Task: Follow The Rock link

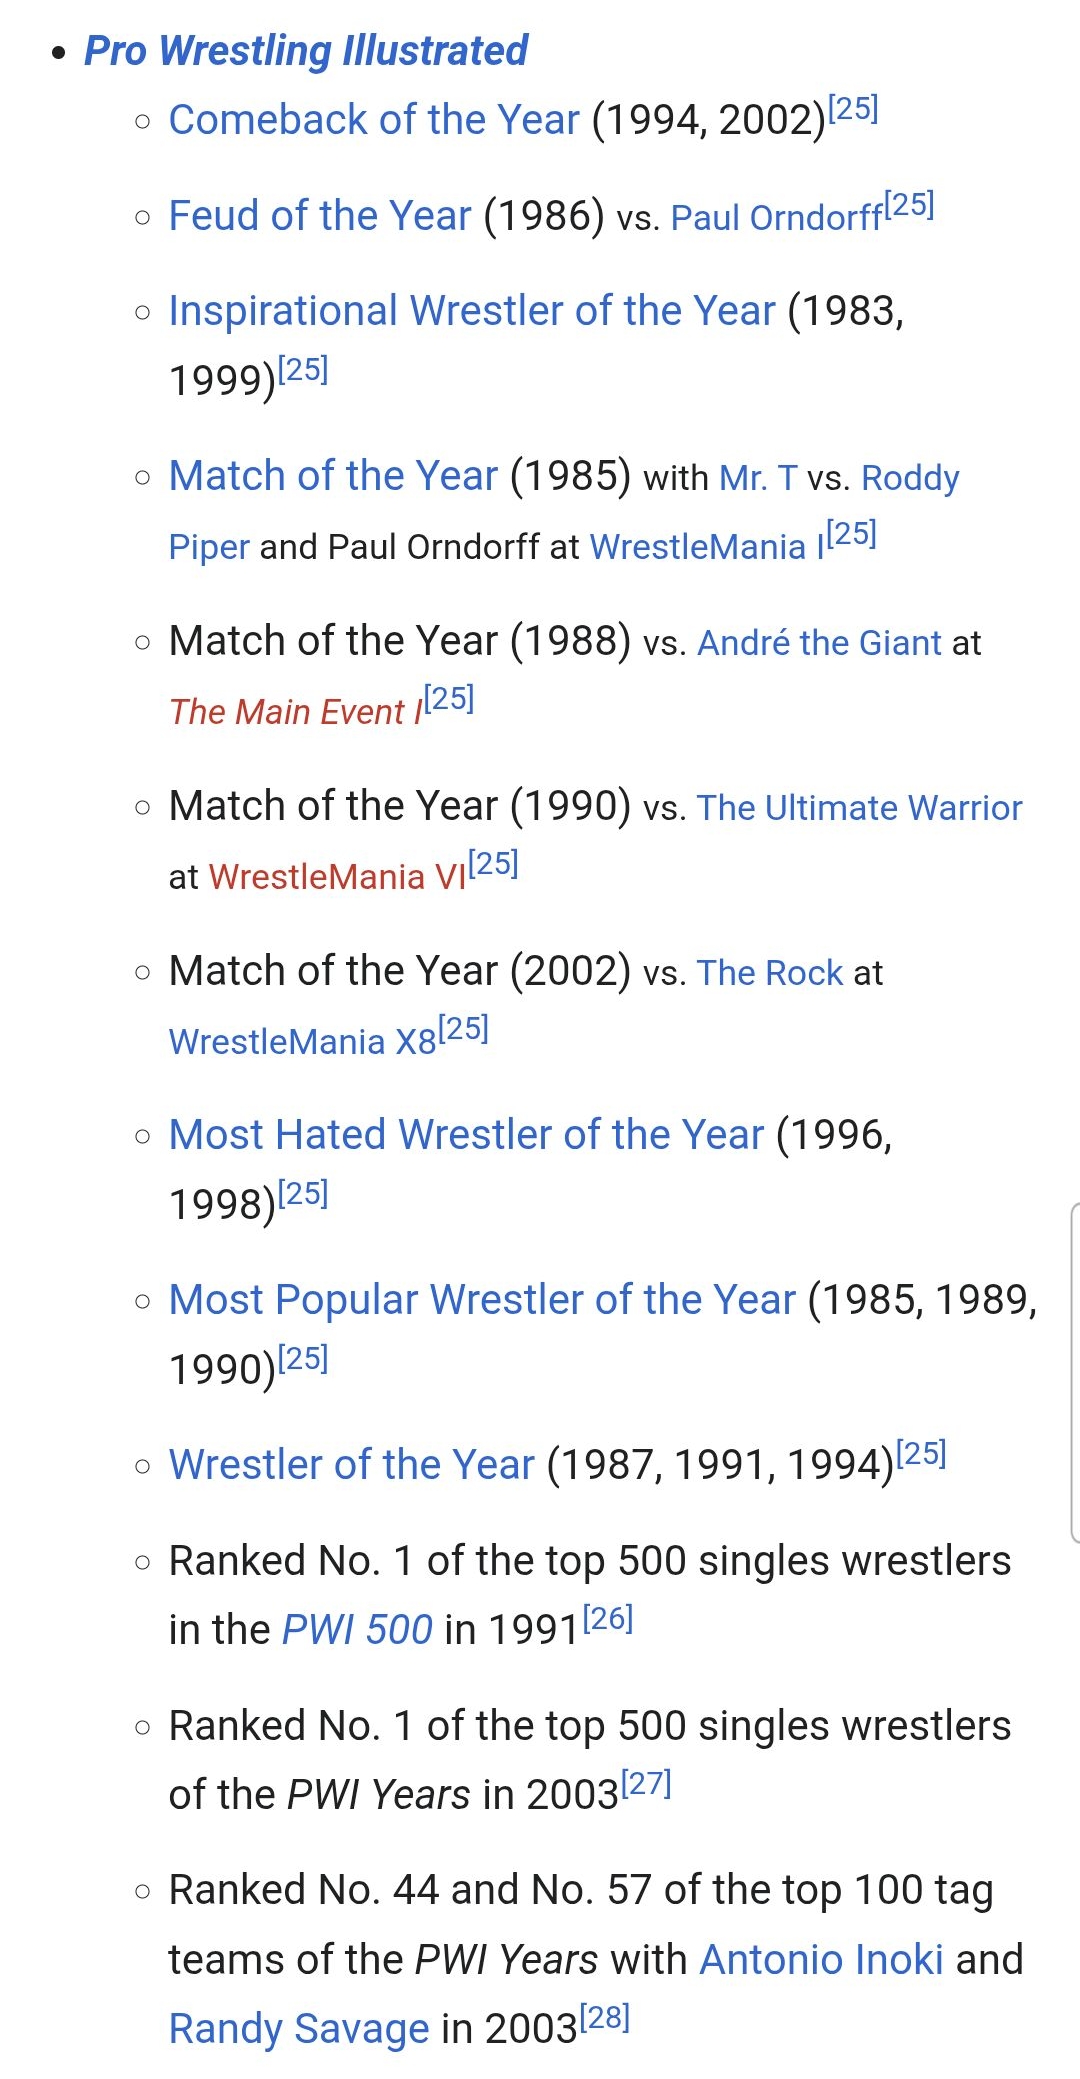Action: [770, 973]
